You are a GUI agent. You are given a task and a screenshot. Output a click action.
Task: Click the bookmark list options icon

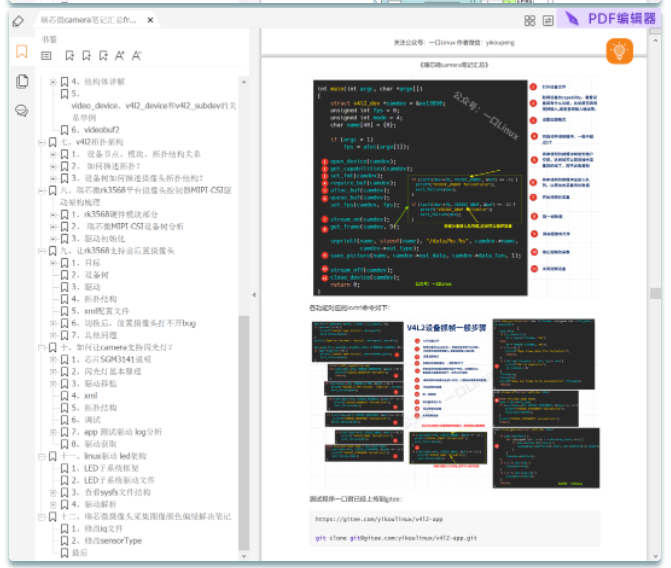[x=46, y=56]
